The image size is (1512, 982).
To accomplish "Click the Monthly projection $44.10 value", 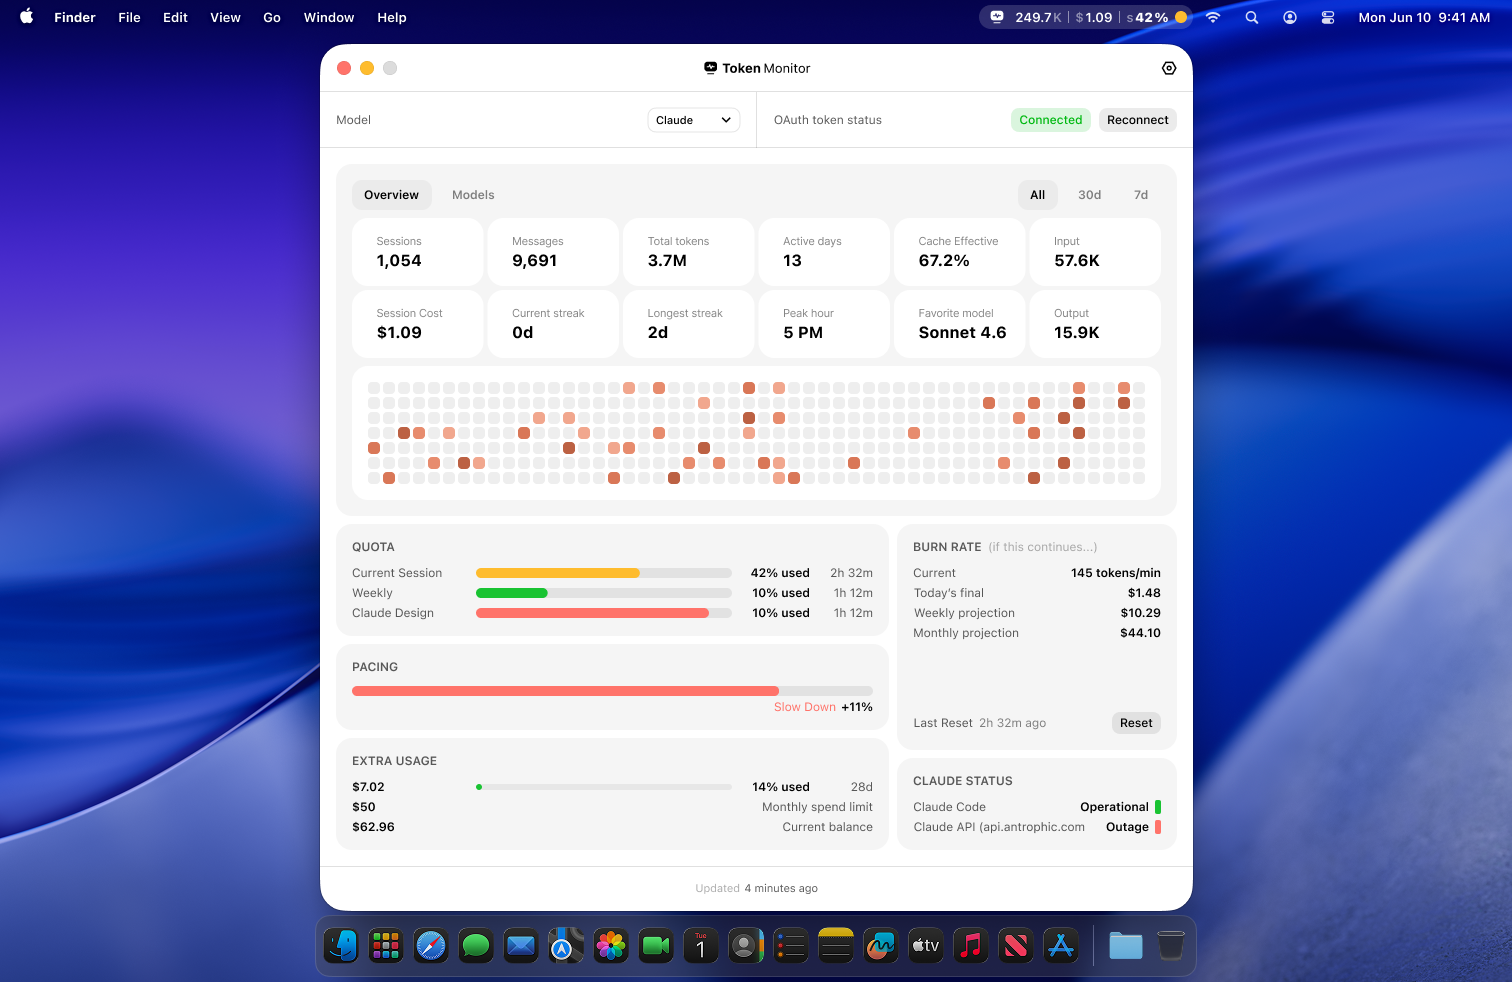I will click(x=1141, y=633).
